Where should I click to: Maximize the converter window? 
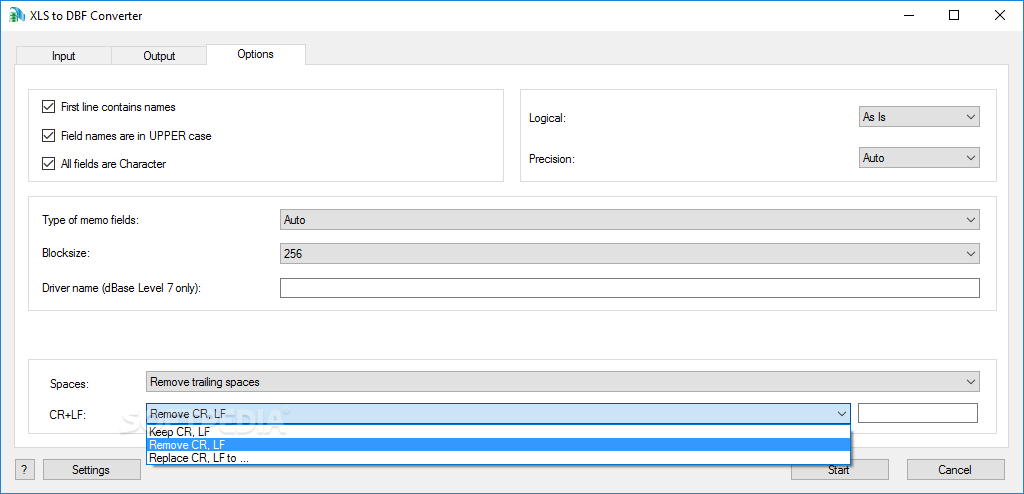pyautogui.click(x=954, y=15)
